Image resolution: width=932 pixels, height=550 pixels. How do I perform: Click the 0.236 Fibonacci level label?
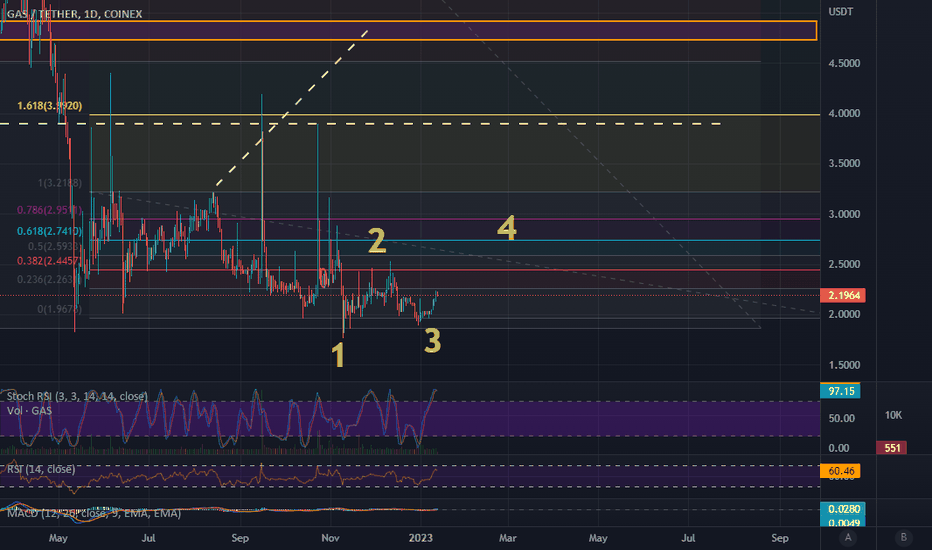pos(49,279)
